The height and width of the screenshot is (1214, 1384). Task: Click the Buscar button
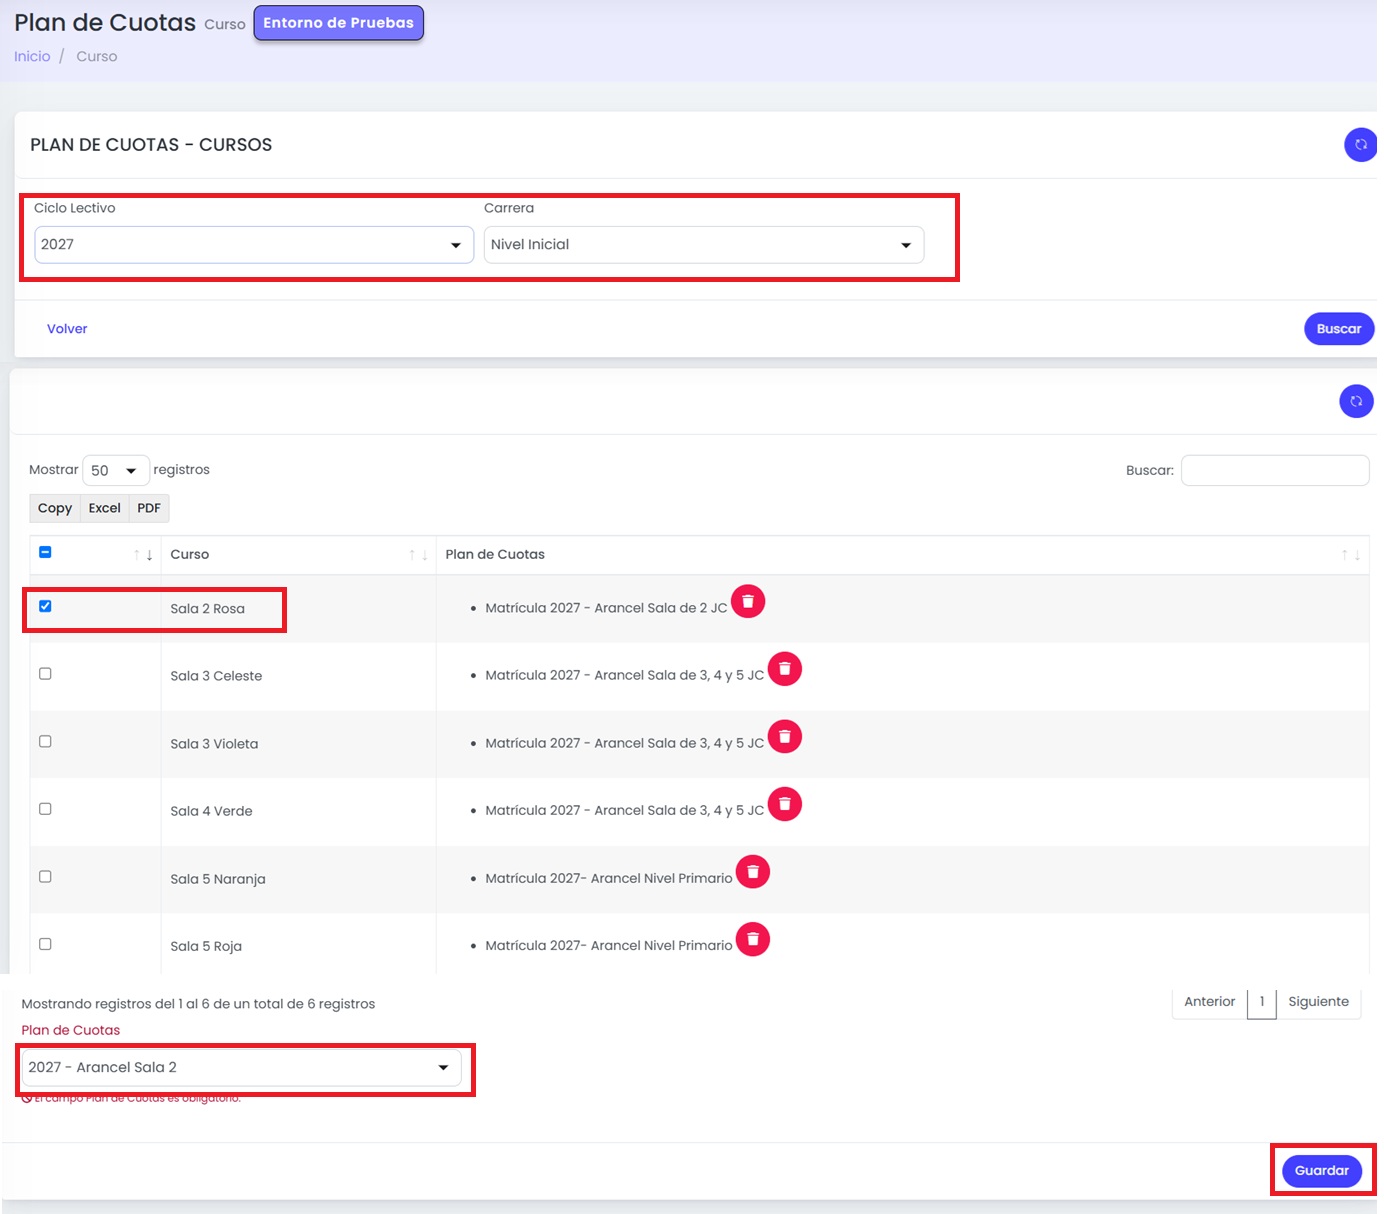pos(1339,329)
